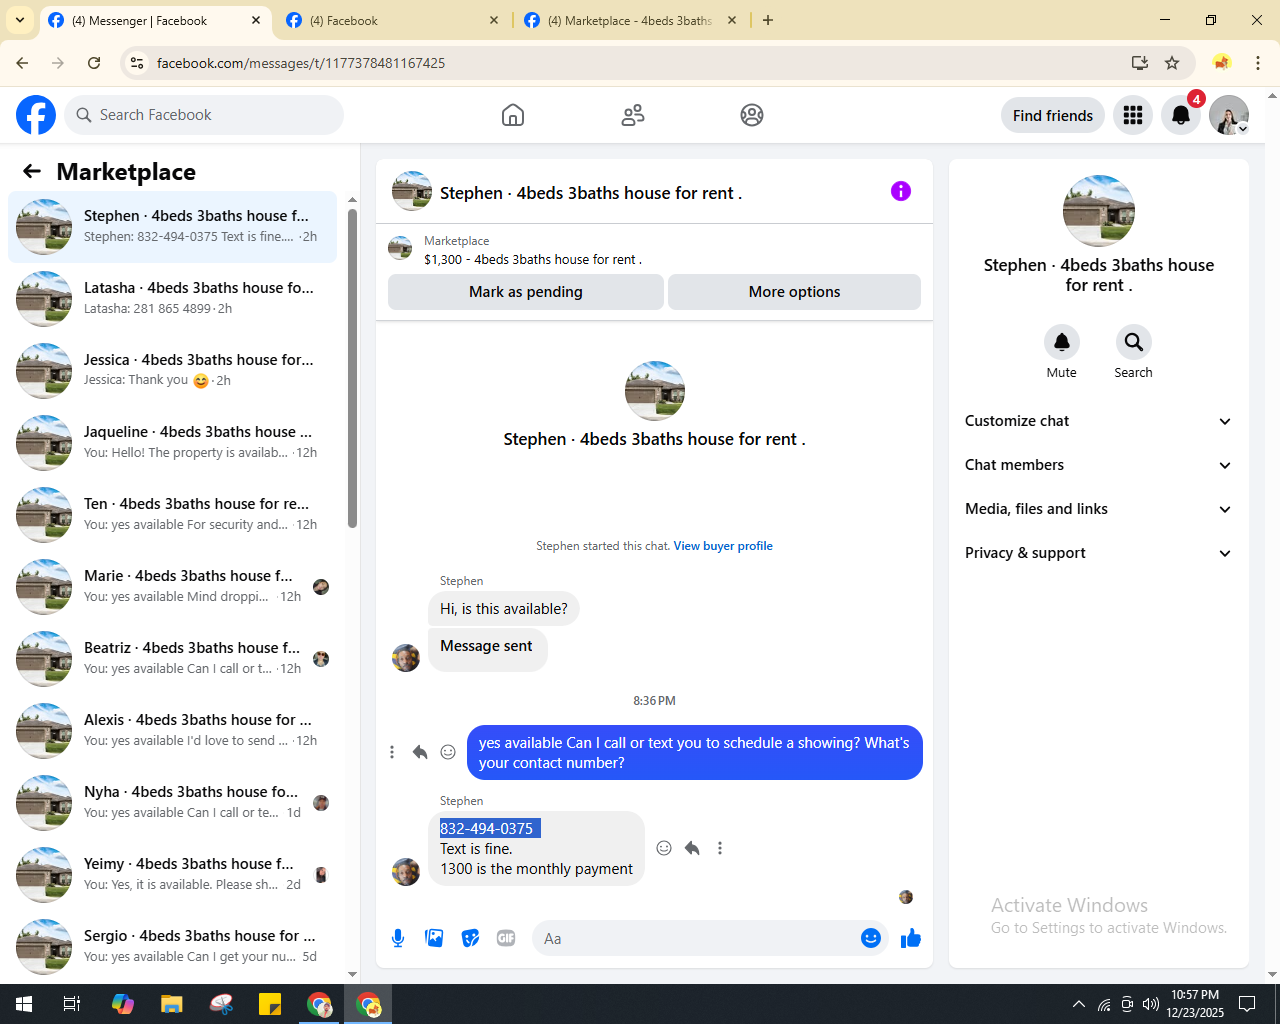Open more options for Stephen's message

tap(720, 848)
